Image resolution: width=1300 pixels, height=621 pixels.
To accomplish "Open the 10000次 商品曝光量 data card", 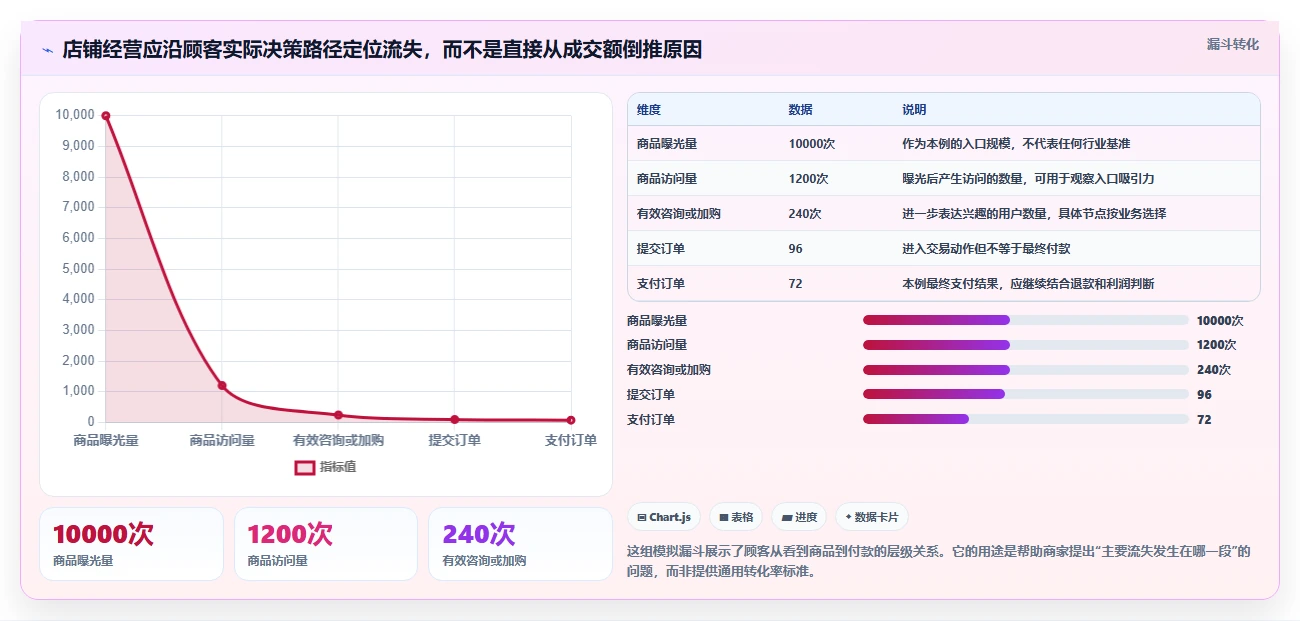I will point(131,544).
